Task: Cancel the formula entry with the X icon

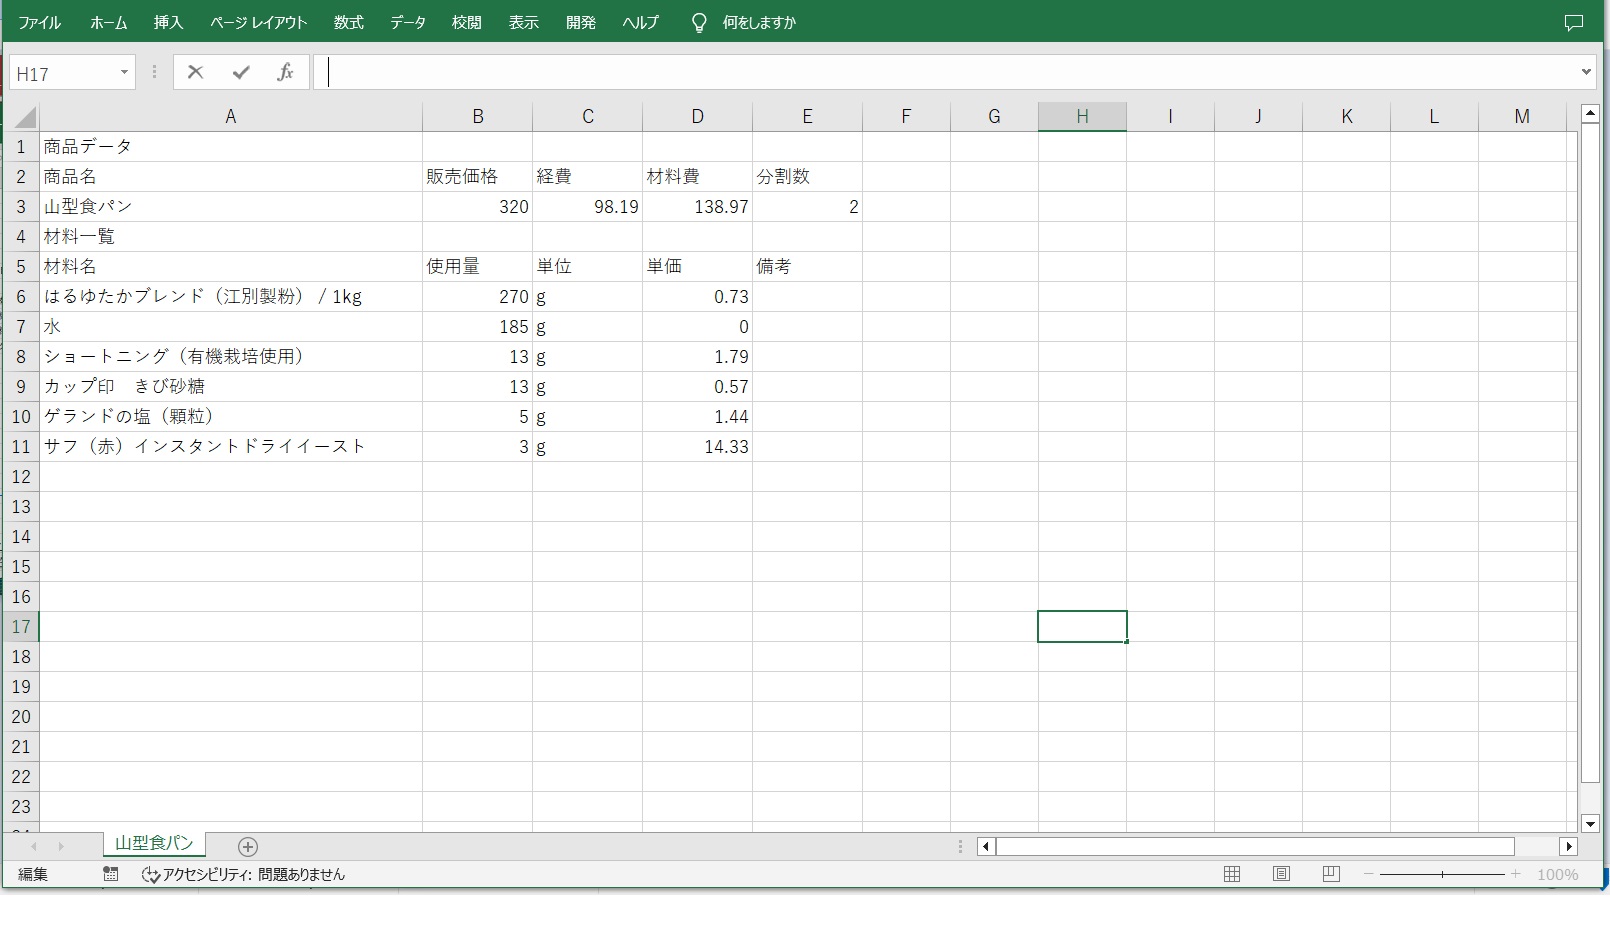Action: point(195,72)
